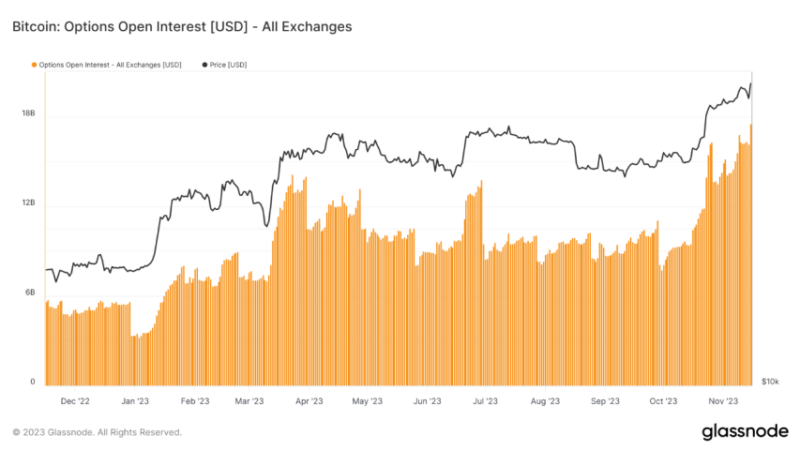Click the black Price legend dot

pyautogui.click(x=204, y=65)
